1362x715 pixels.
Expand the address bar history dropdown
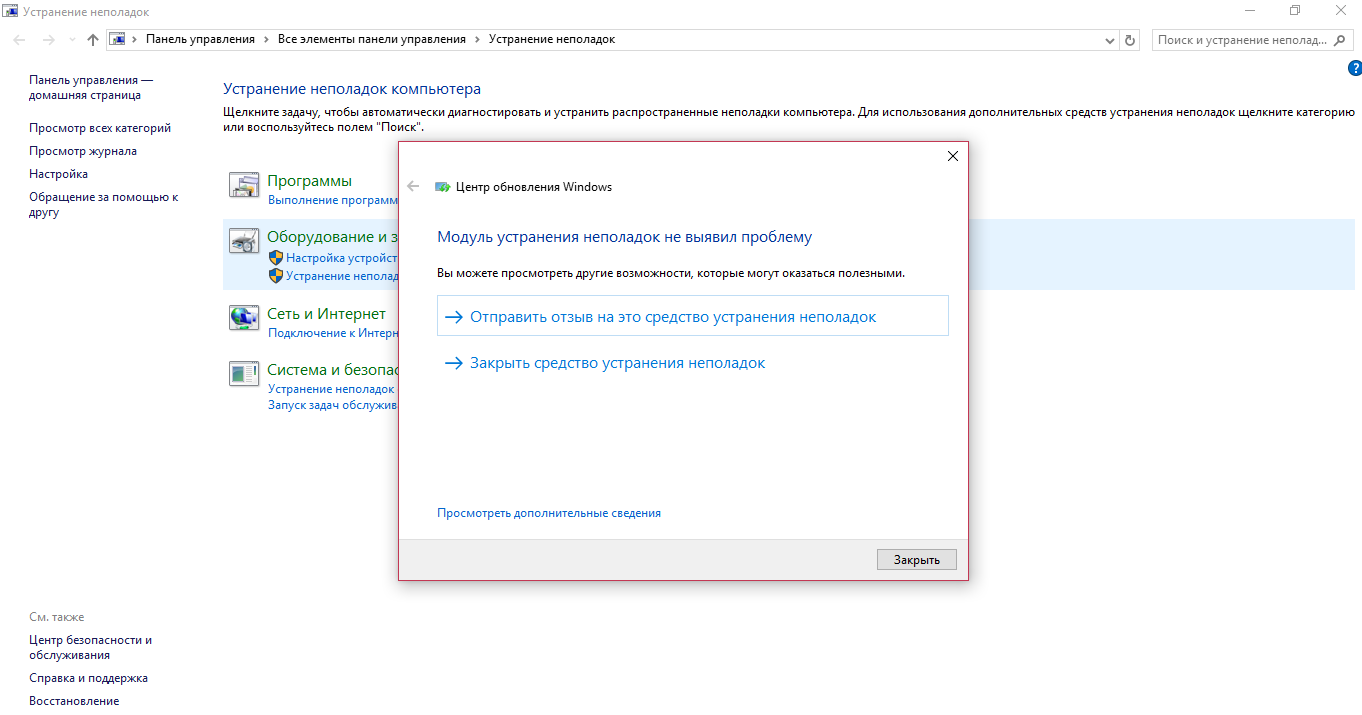[x=1110, y=40]
